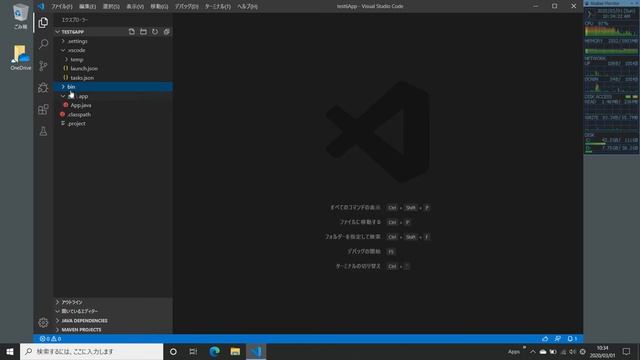640x360 pixels.
Task: Open the Source Control view
Action: pos(43,66)
